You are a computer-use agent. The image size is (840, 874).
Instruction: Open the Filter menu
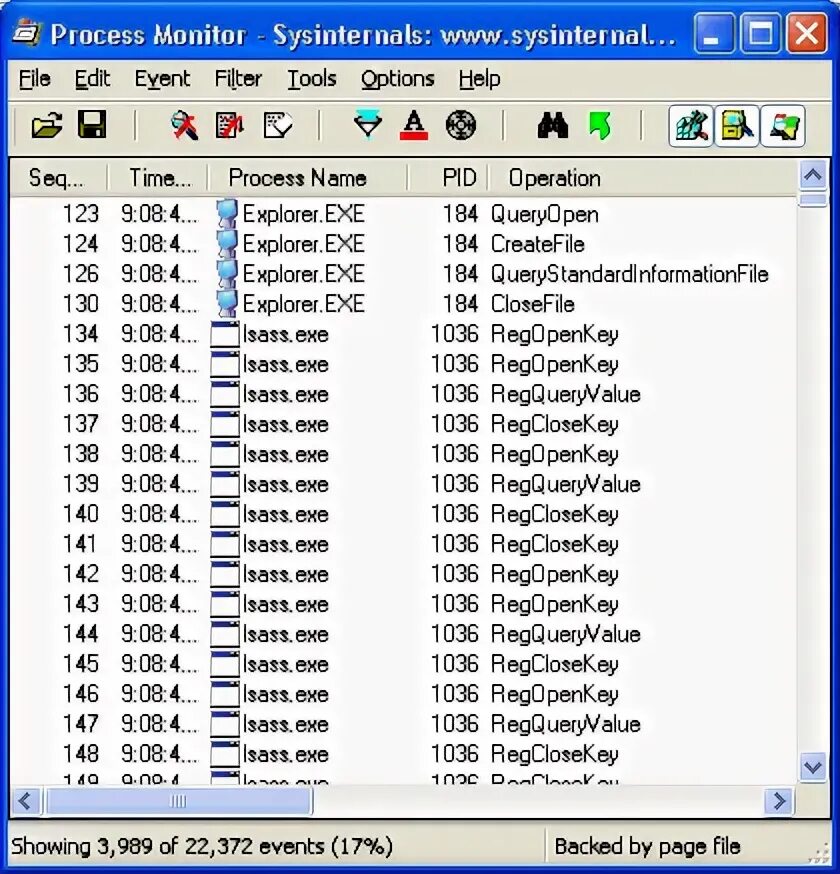[238, 79]
